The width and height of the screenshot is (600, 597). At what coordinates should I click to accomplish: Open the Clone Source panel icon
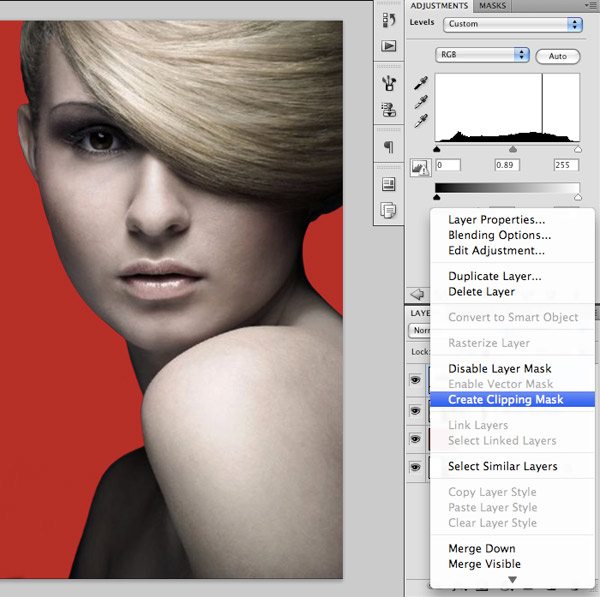coord(389,110)
